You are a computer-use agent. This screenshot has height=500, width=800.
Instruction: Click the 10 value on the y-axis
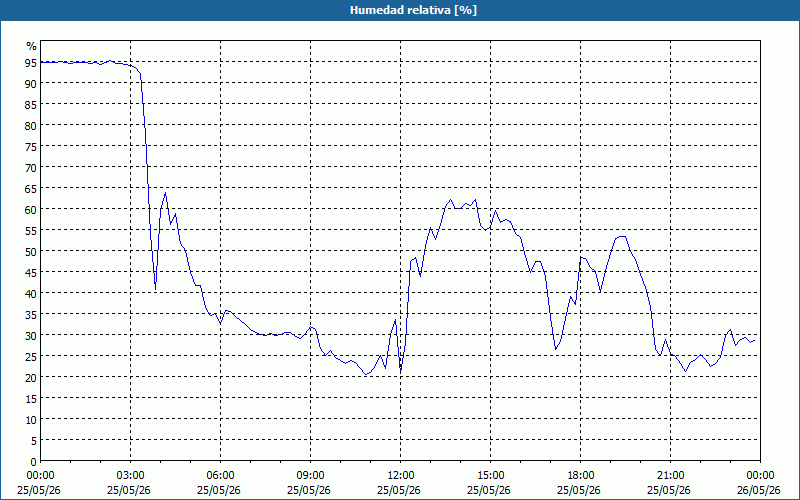pyautogui.click(x=31, y=419)
